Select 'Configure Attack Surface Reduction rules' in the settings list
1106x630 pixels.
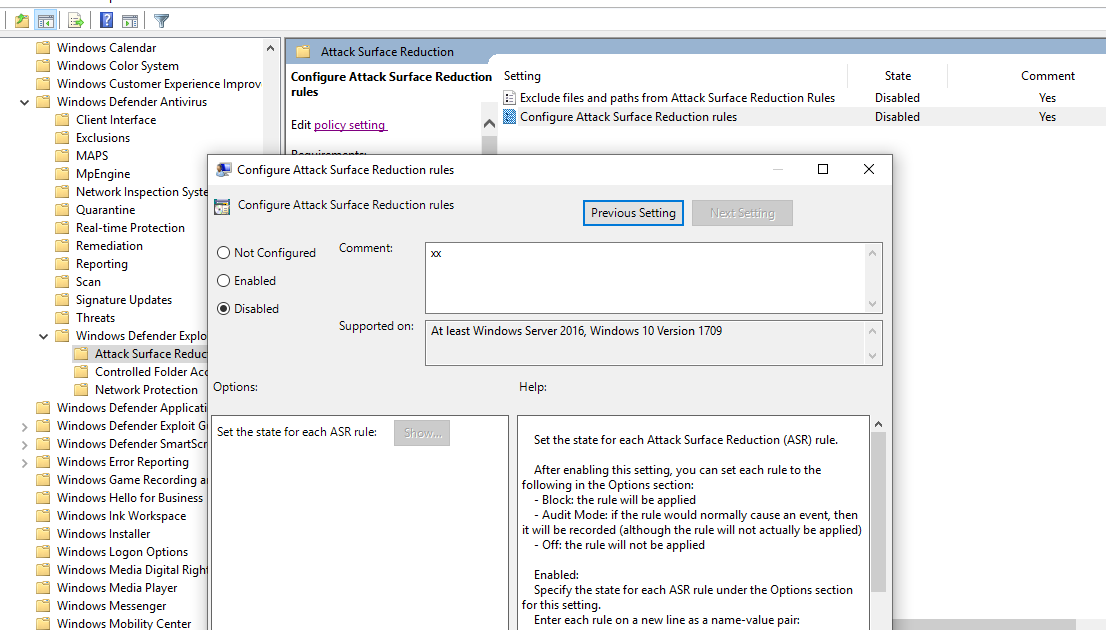(628, 117)
